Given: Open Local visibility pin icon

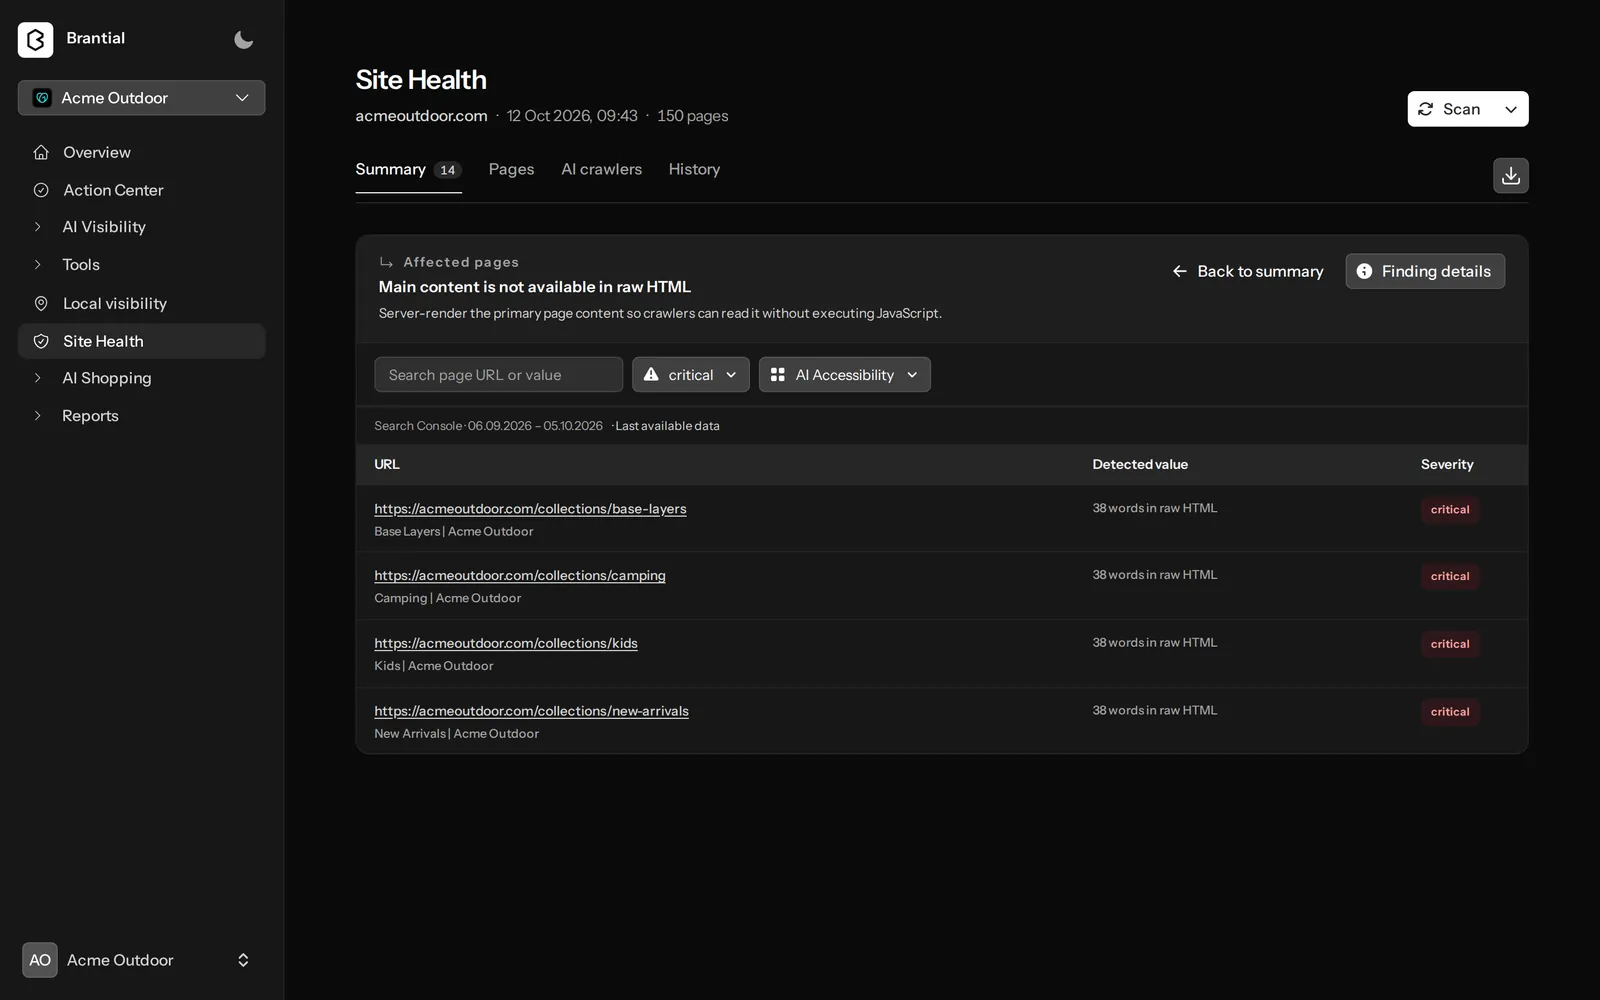Looking at the screenshot, I should 41,303.
